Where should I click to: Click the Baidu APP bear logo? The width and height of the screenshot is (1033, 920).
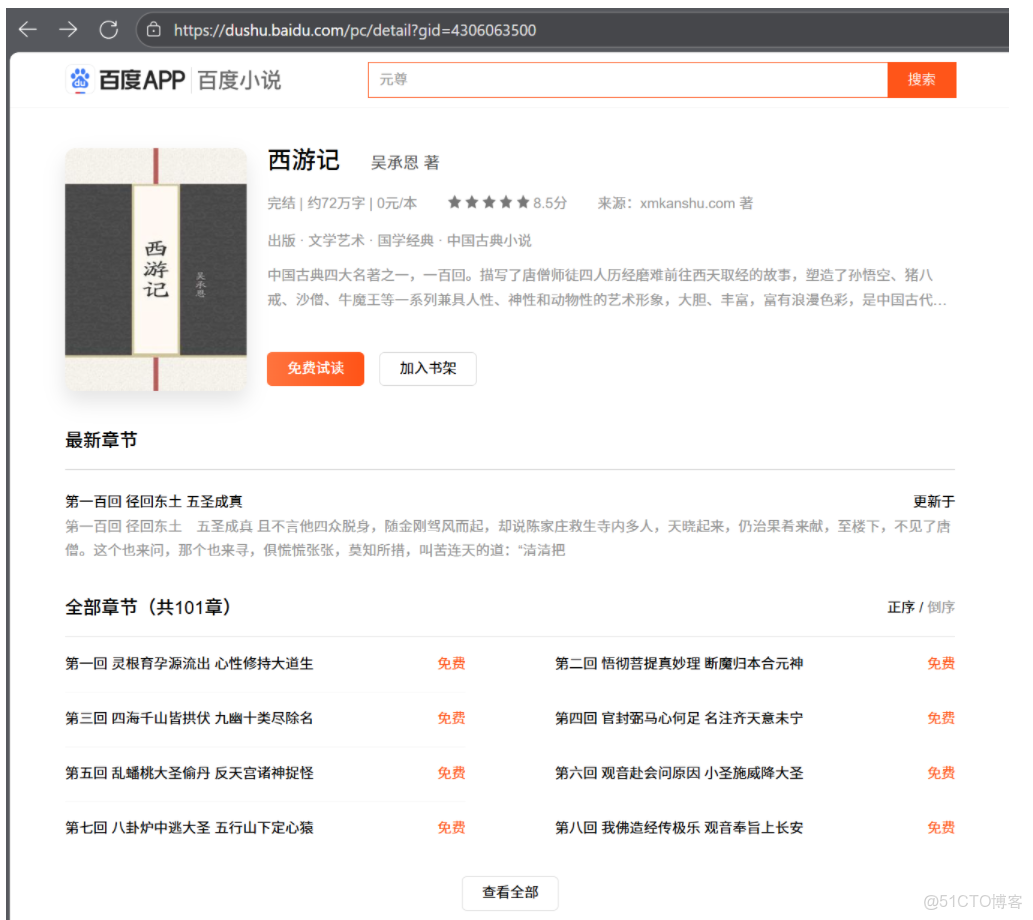tap(81, 79)
